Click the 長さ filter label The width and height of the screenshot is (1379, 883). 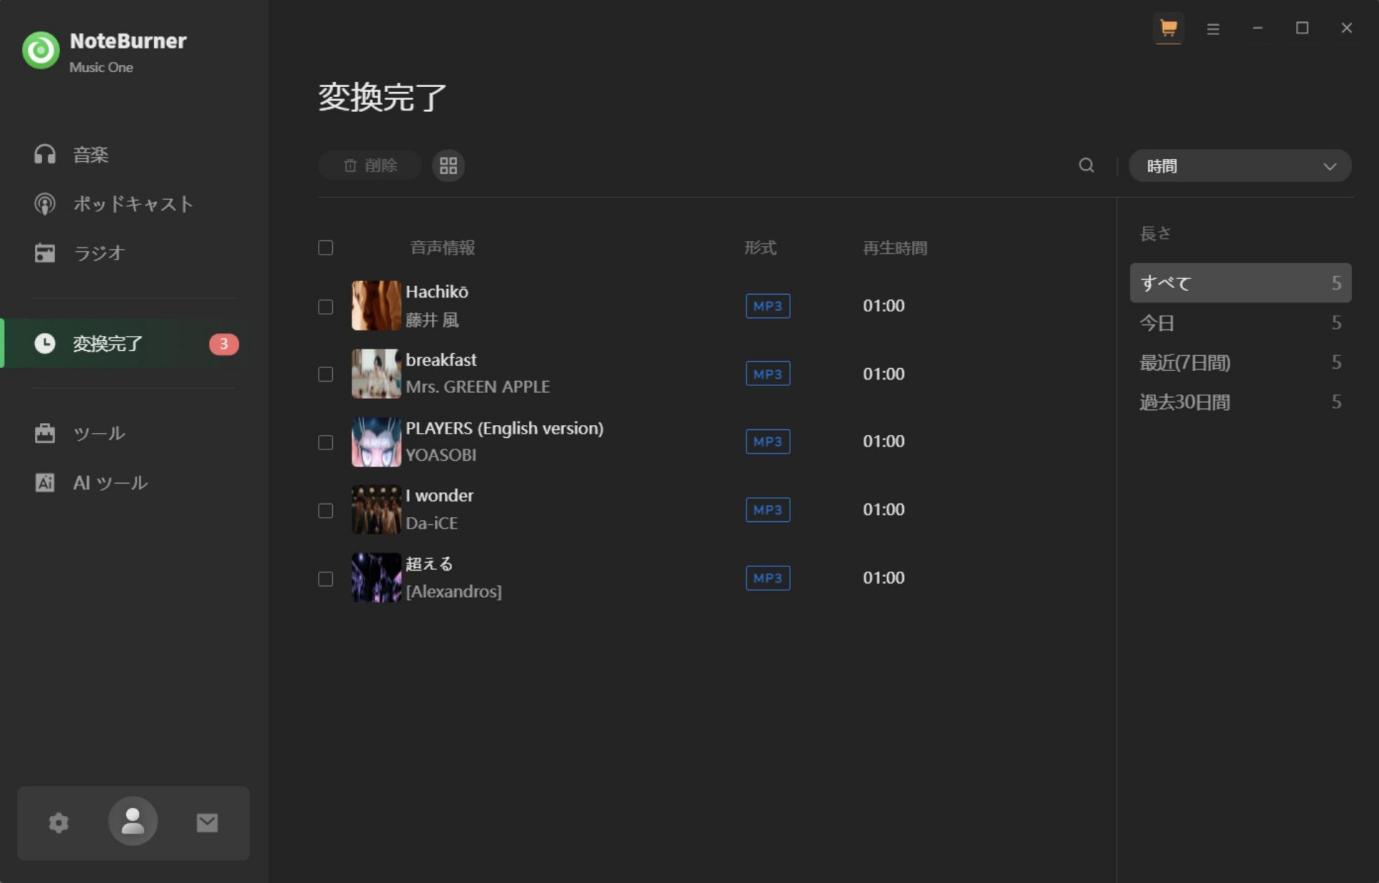tap(1156, 233)
